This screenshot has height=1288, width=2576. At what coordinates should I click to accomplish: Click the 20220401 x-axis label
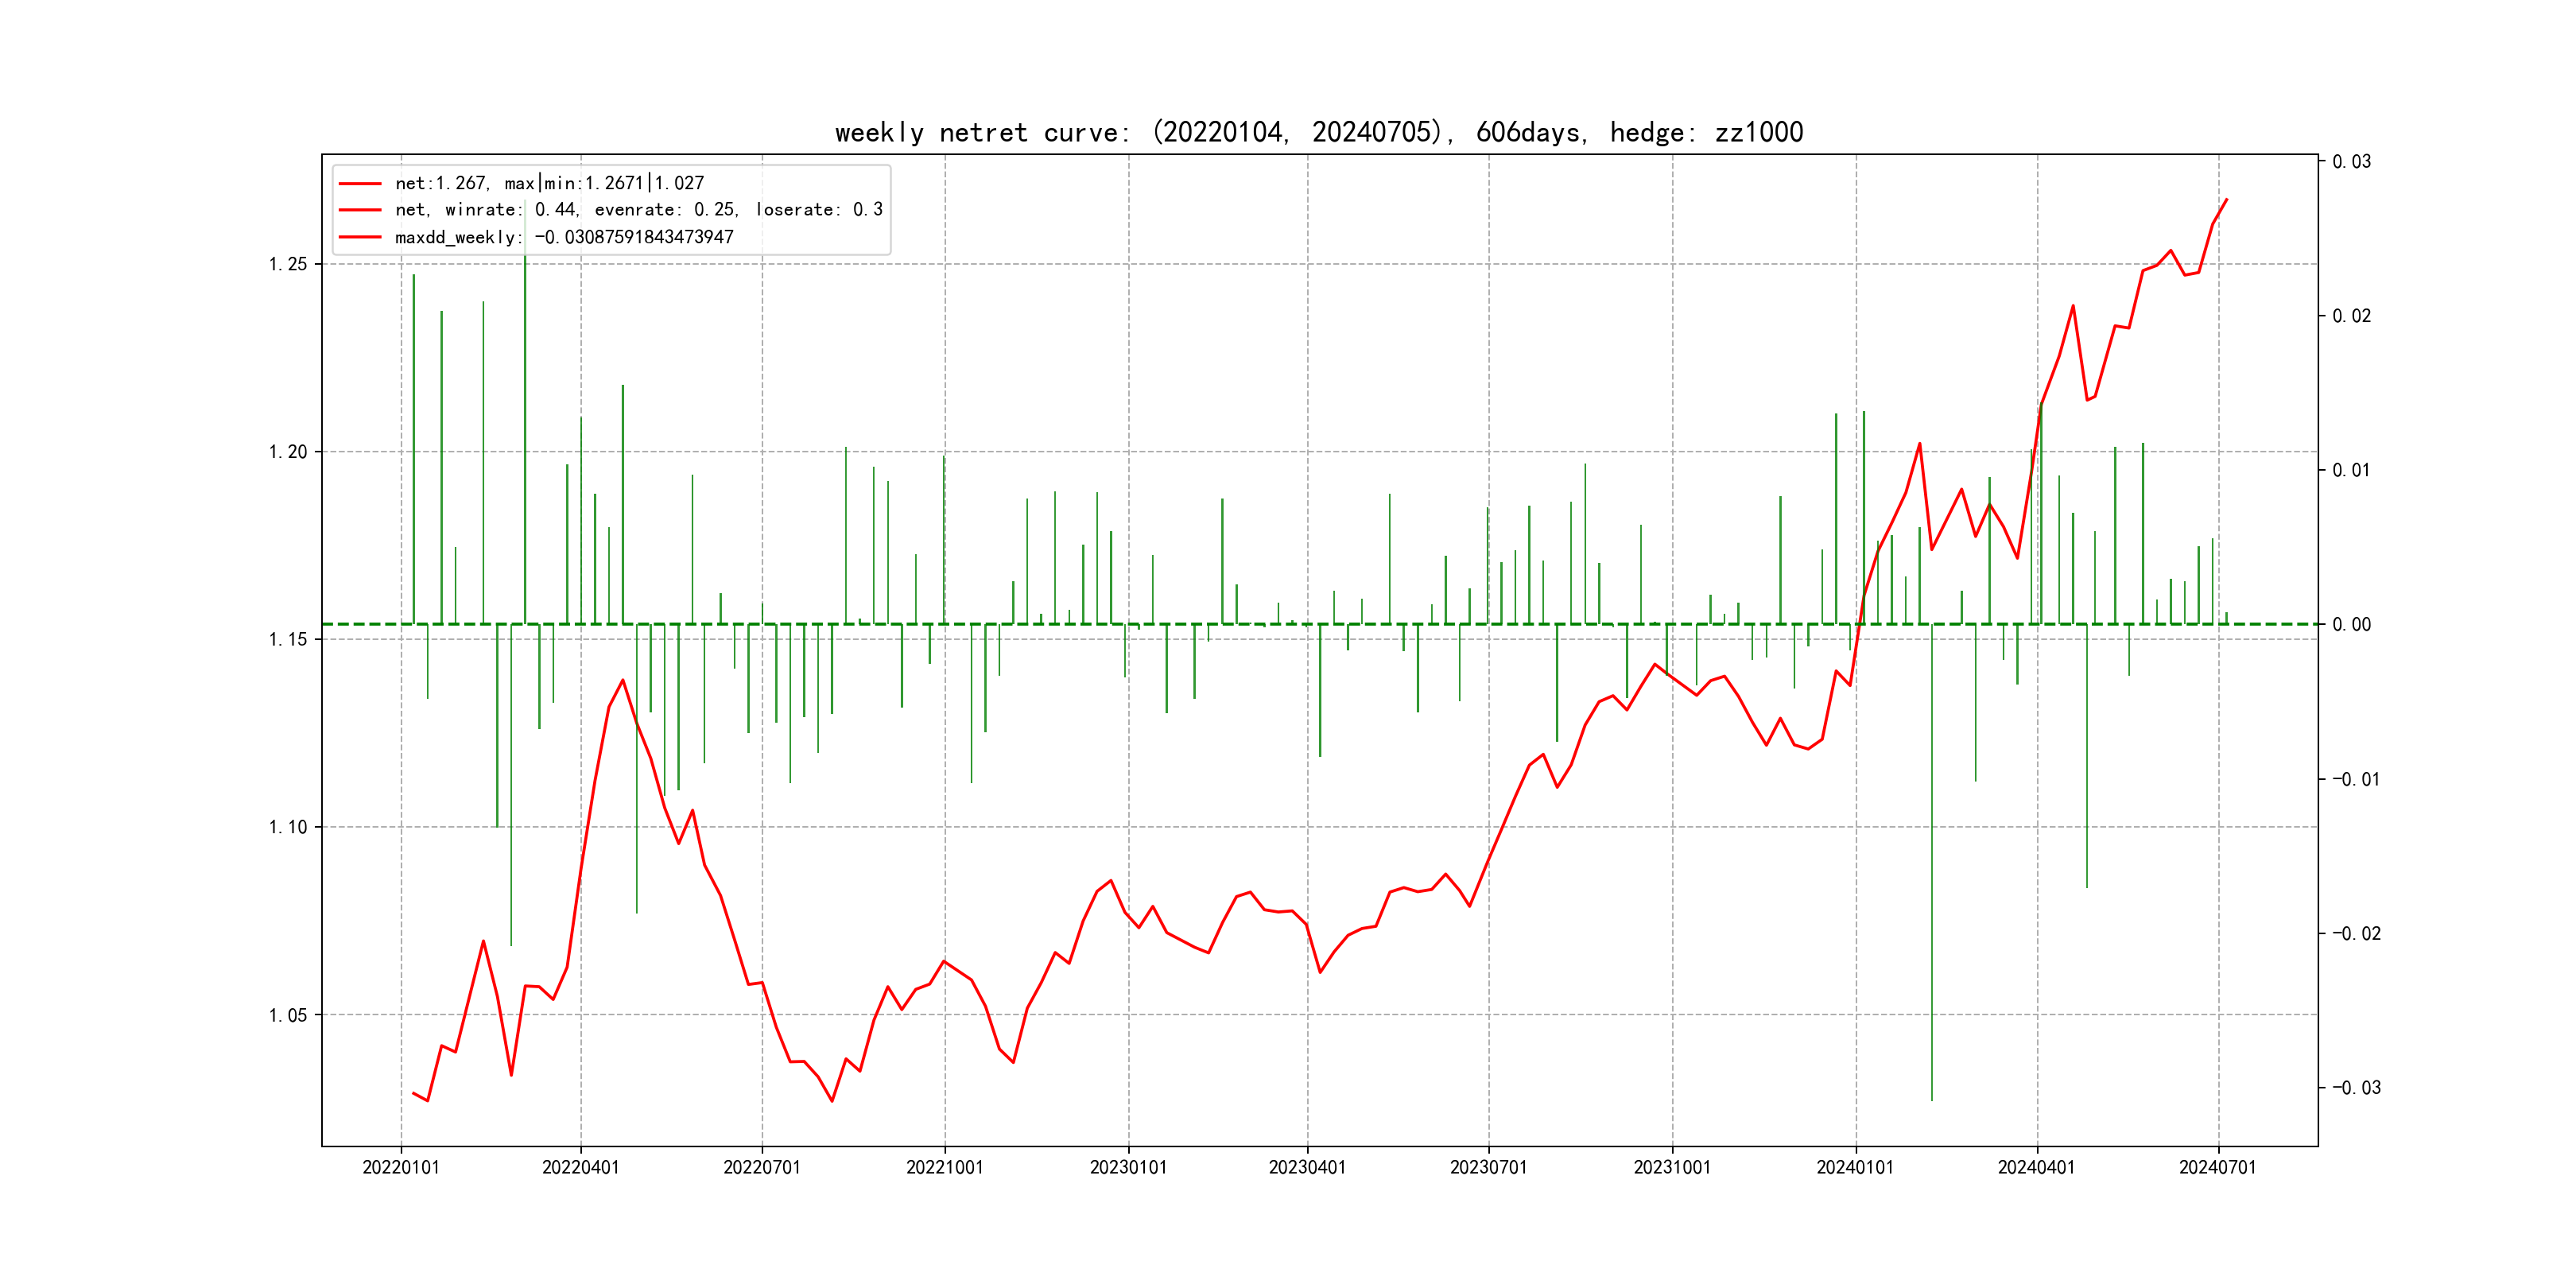581,1167
